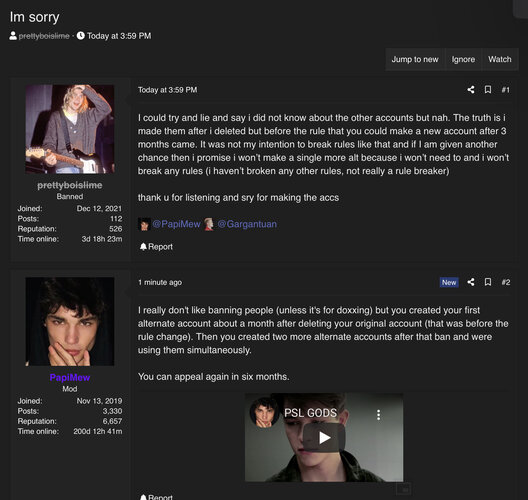The image size is (528, 500).
Task: Bookmark post #1
Action: coord(488,90)
